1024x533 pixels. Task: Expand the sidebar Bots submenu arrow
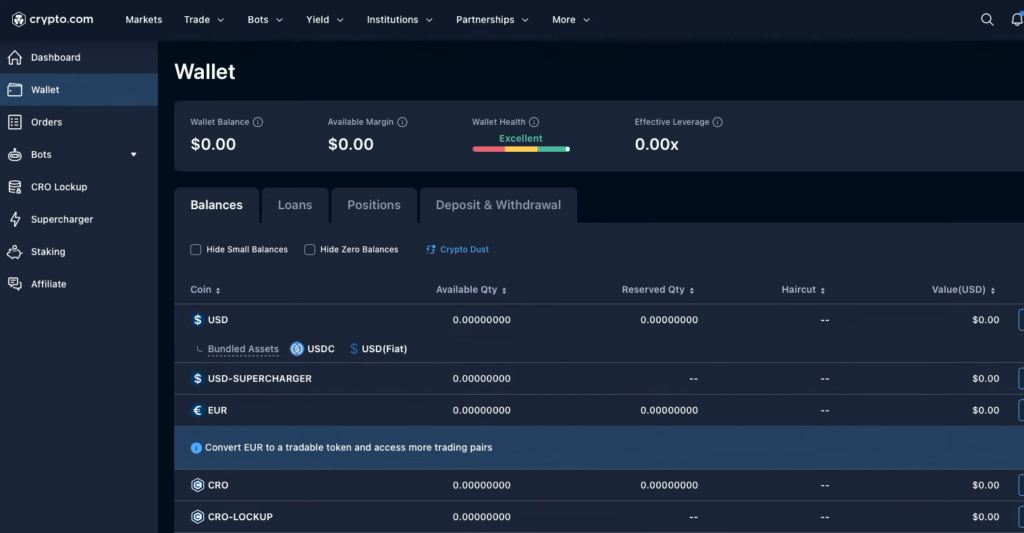[133, 155]
